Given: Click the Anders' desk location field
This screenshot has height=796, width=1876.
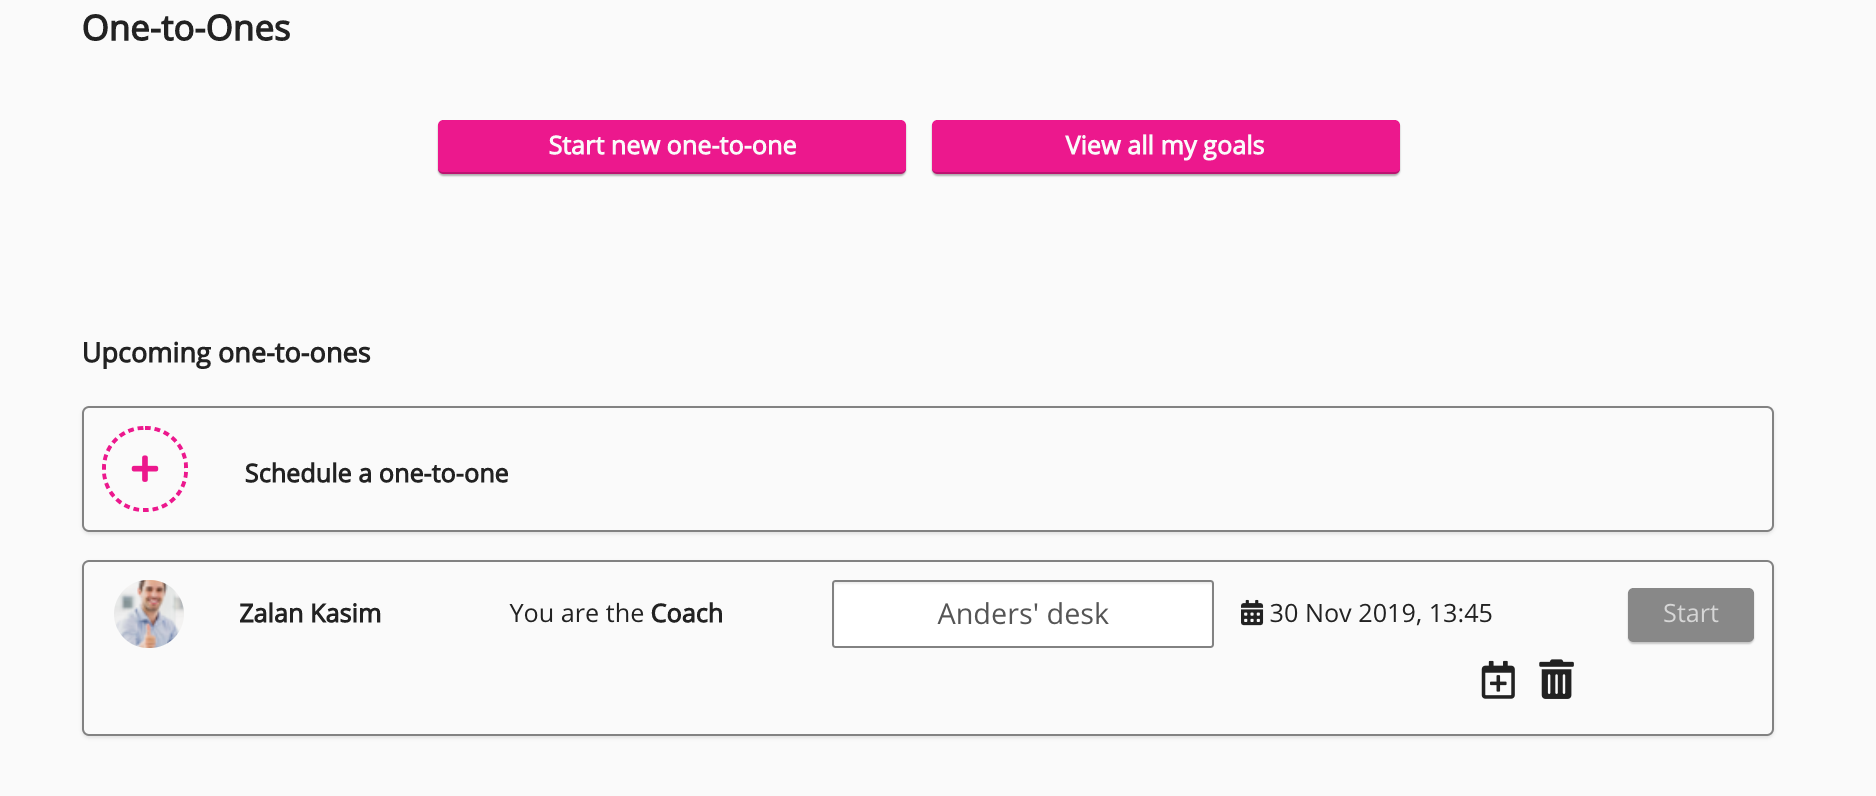Looking at the screenshot, I should (x=1021, y=613).
